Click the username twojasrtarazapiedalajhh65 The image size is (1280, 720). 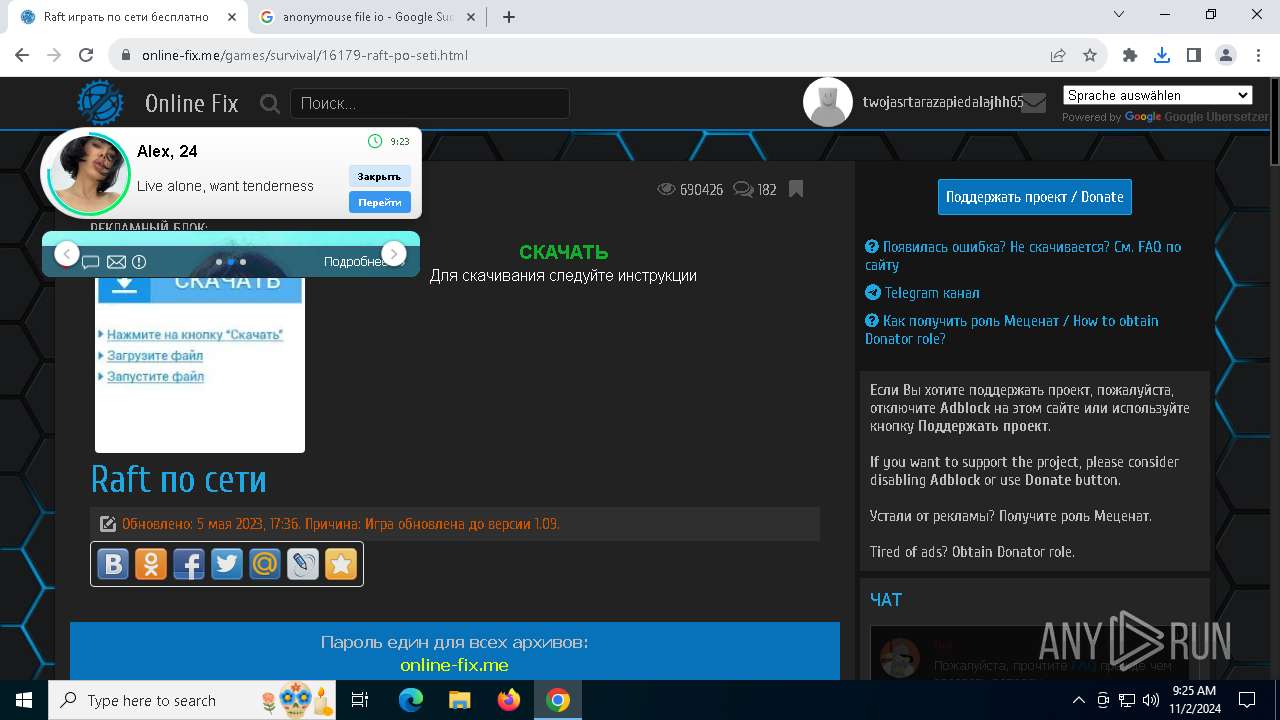(943, 102)
